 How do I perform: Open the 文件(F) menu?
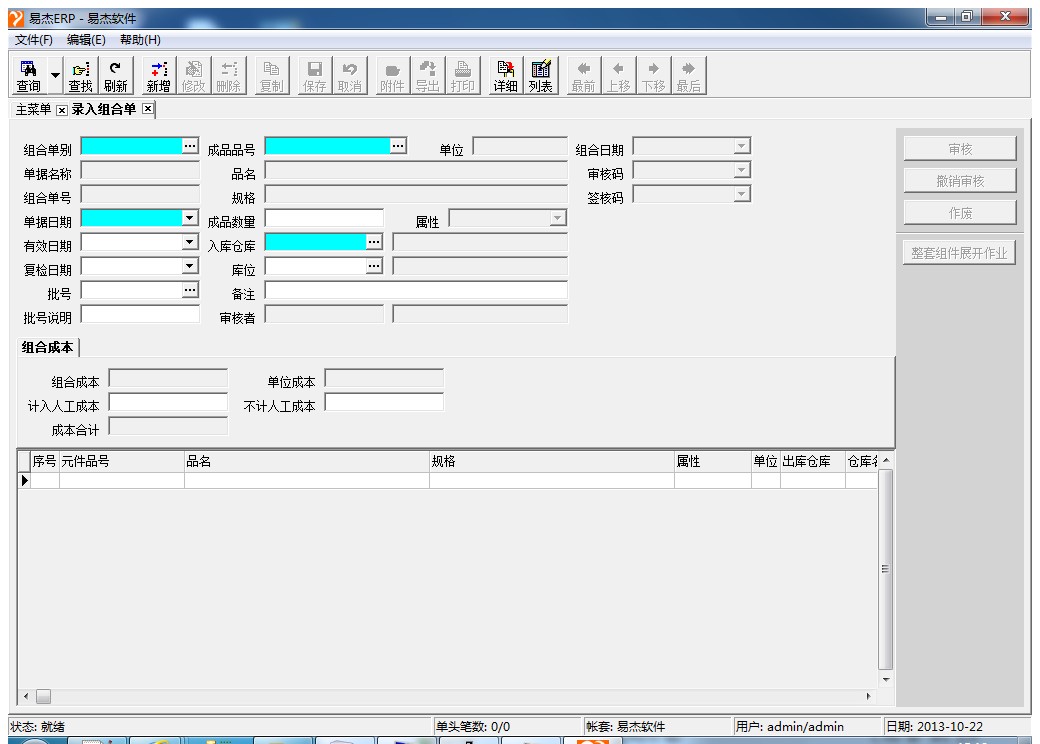pos(34,39)
